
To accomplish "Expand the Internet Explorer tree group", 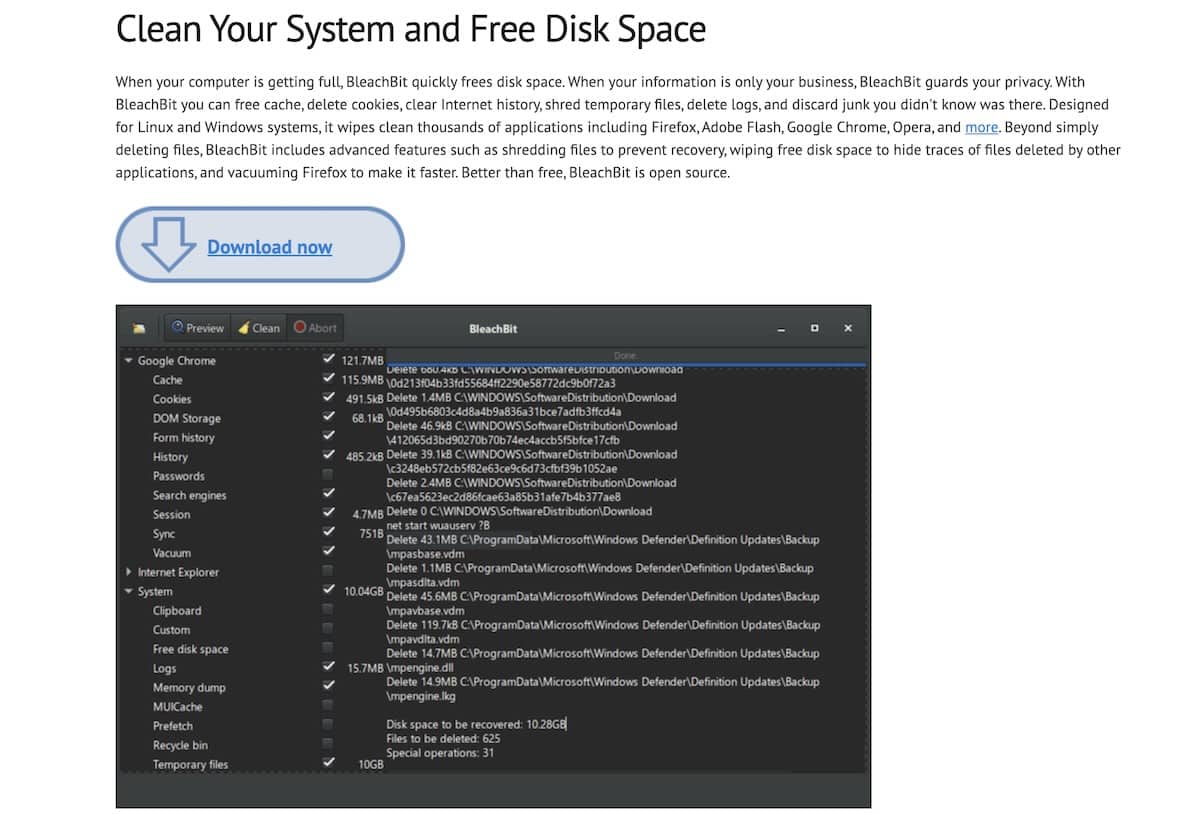I will pos(128,572).
